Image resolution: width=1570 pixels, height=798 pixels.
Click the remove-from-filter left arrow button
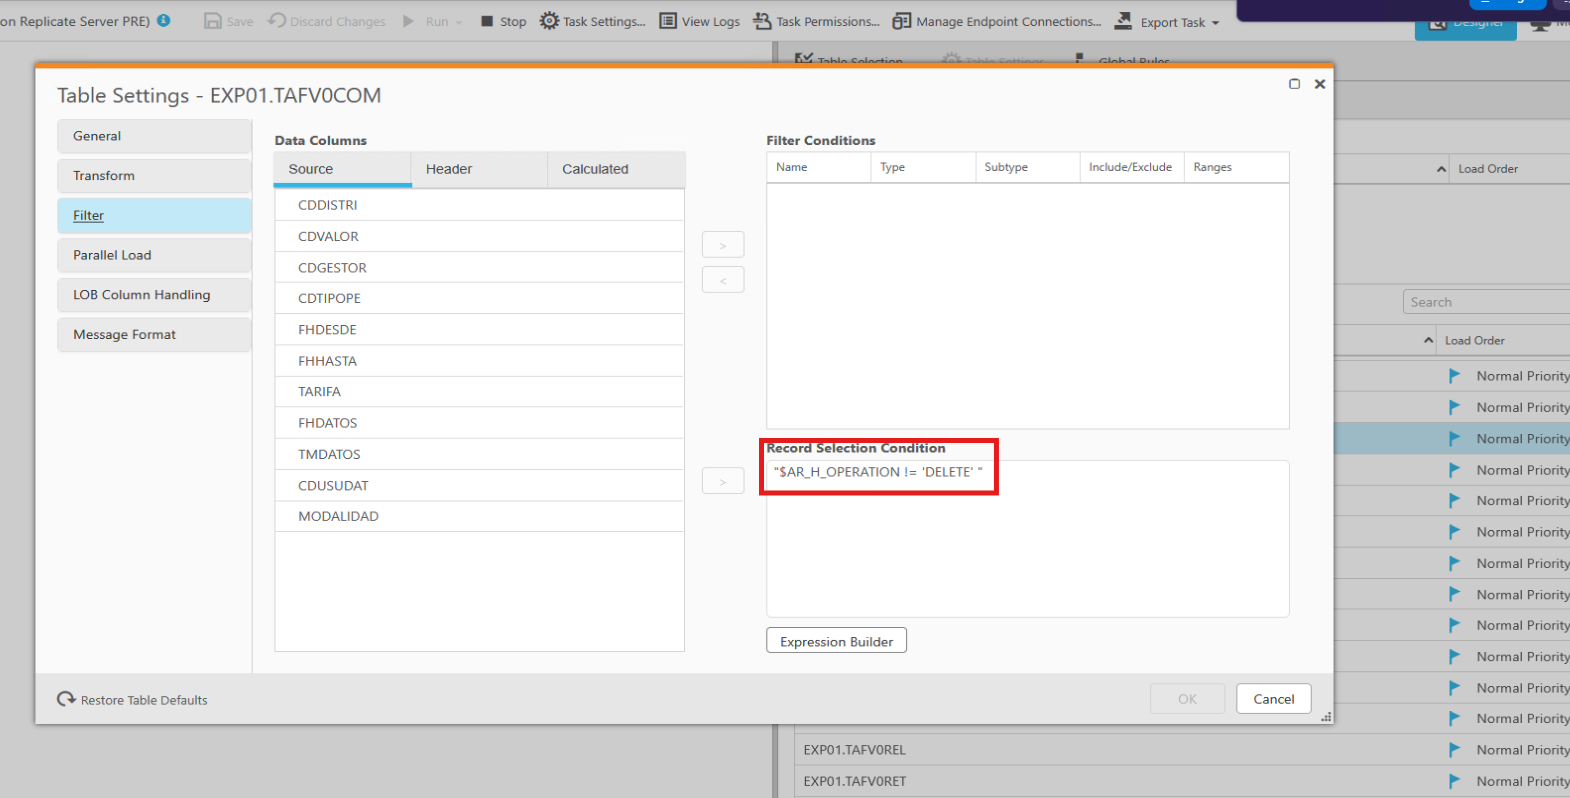click(723, 280)
